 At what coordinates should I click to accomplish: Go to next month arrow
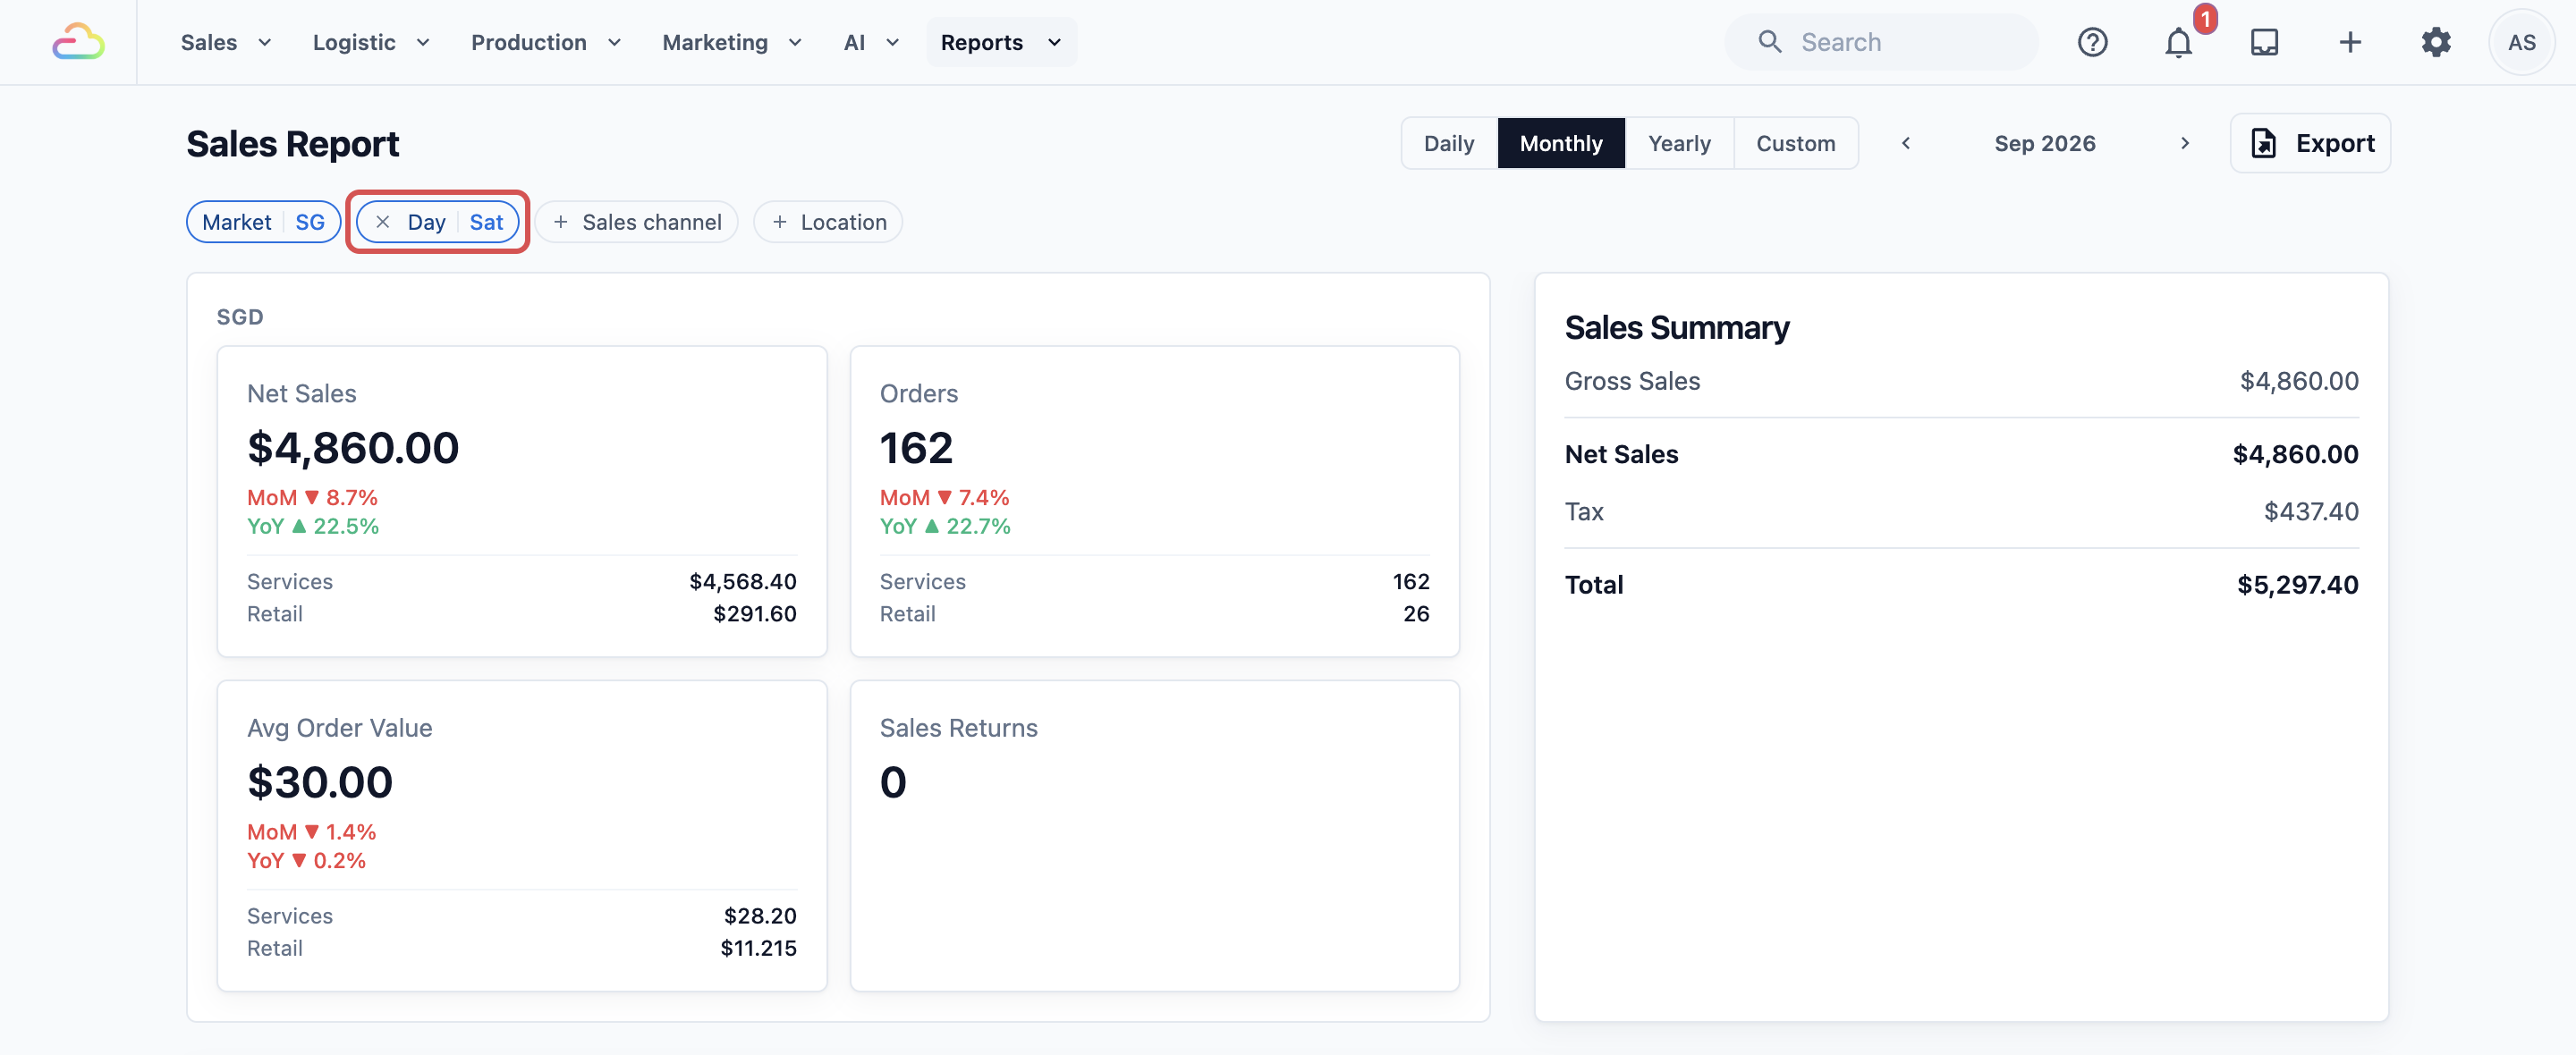click(2184, 143)
